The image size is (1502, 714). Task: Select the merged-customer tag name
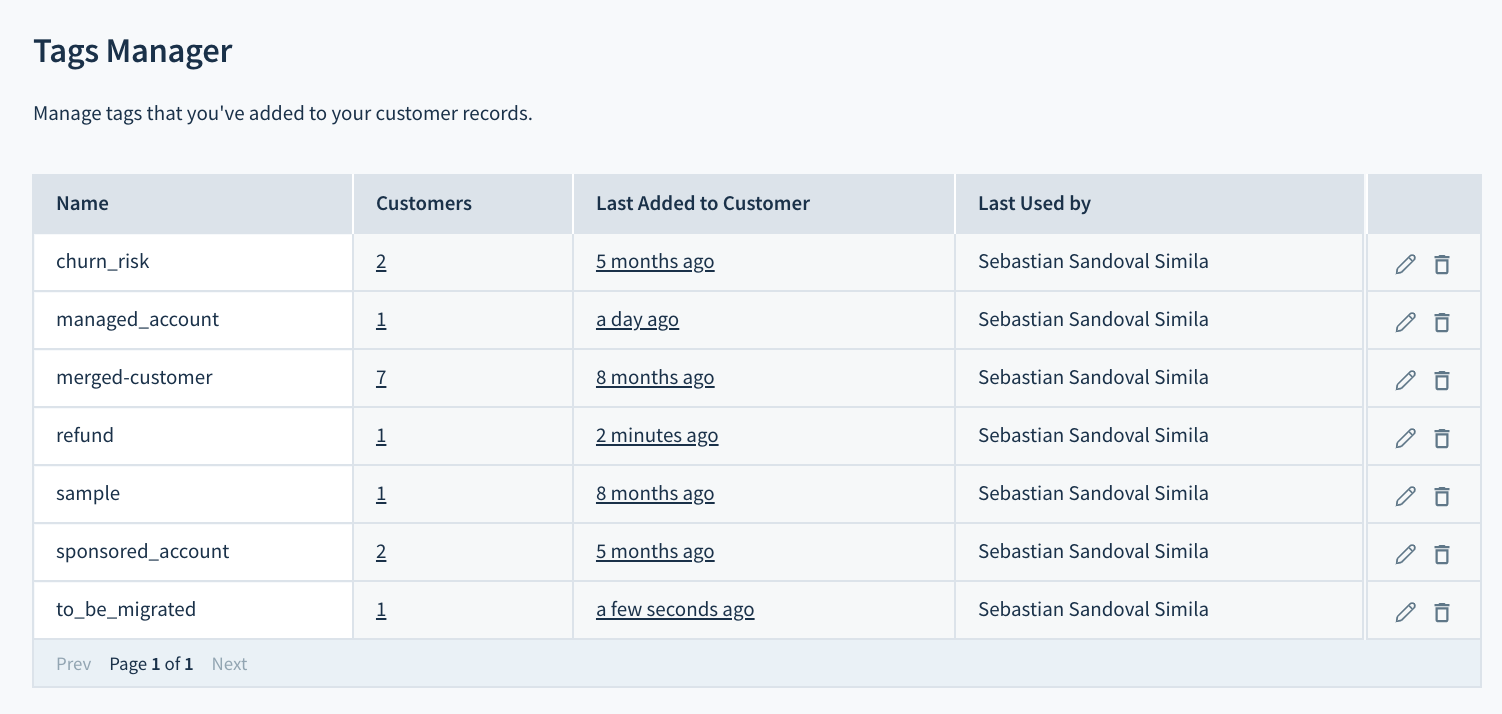(134, 378)
